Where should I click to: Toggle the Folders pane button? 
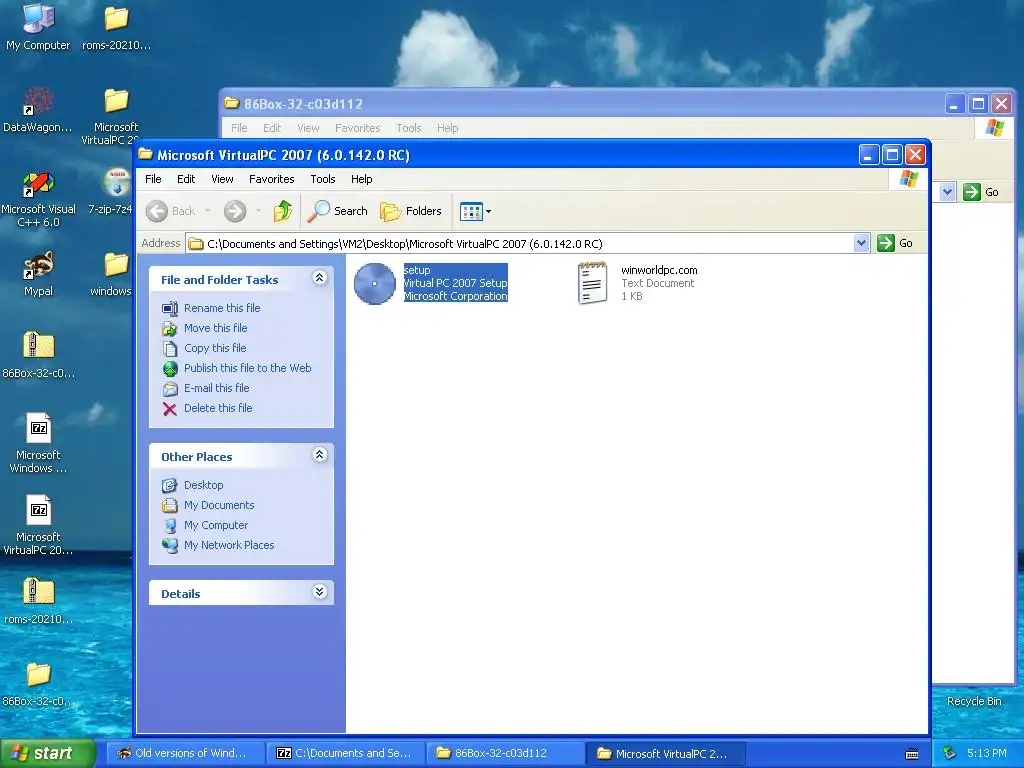(x=411, y=211)
